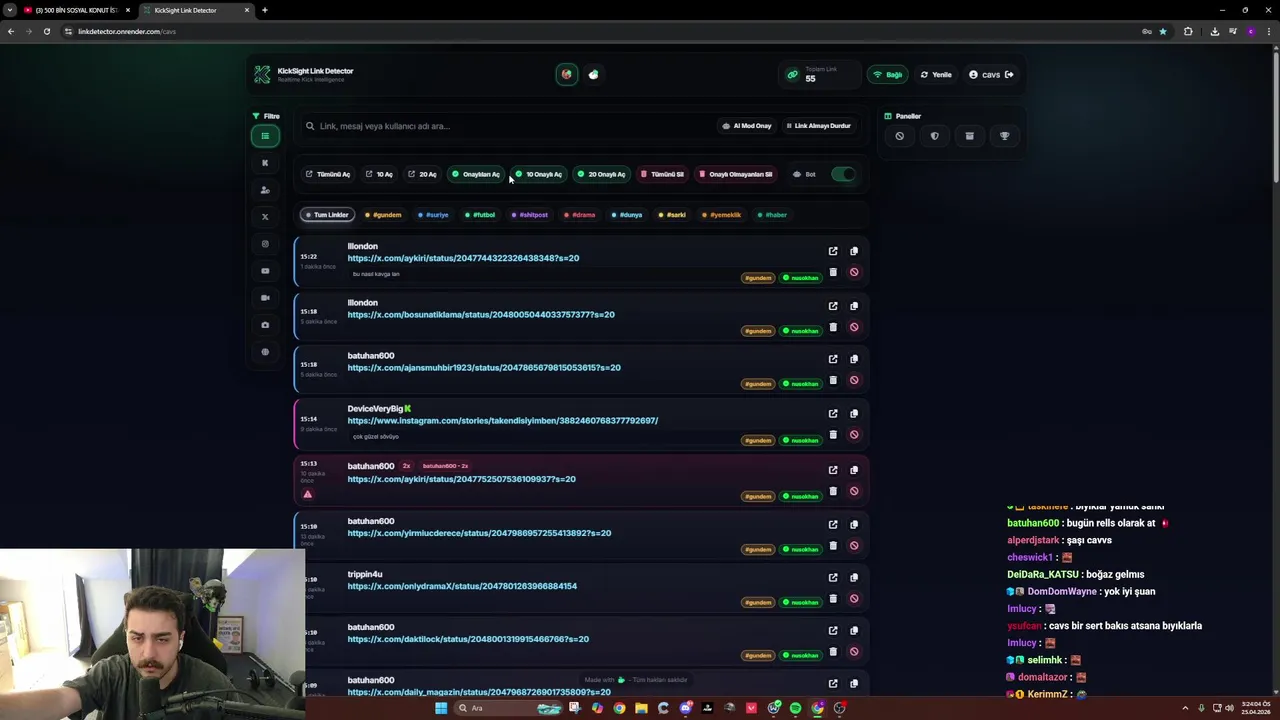Screen dimensions: 1280x720
Task: Select the list view filter icon
Action: coord(265,136)
